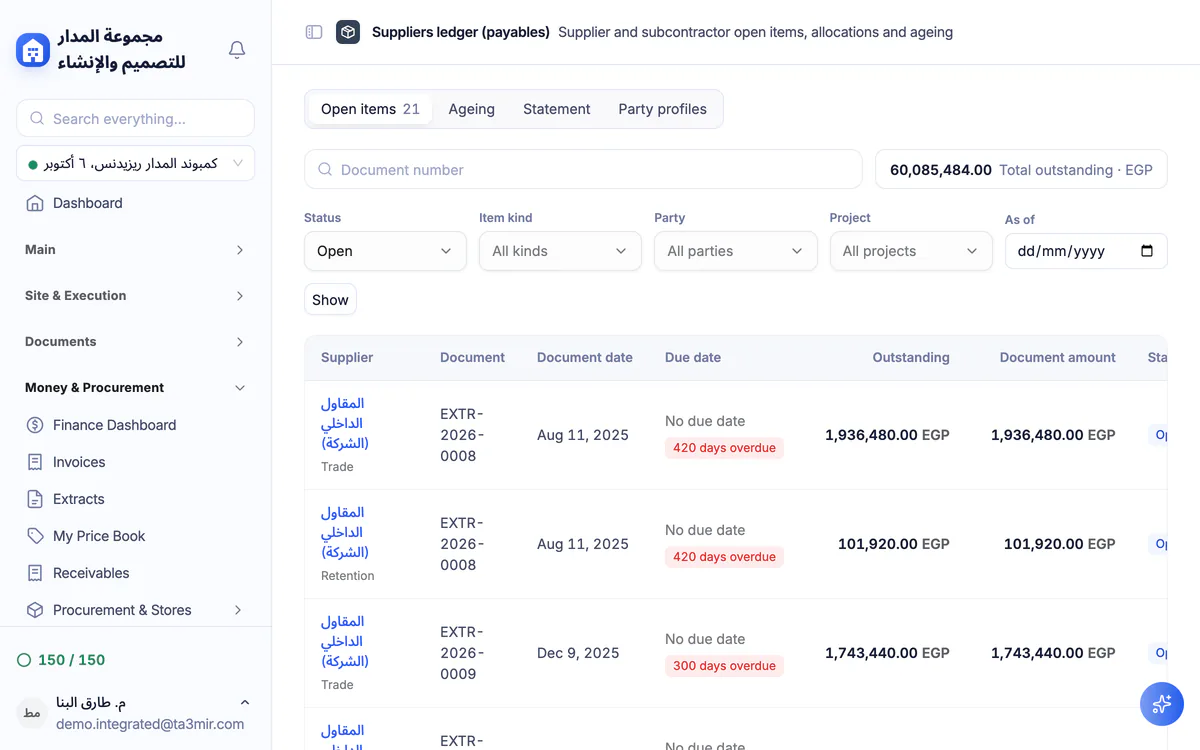Click the 300 days overdue badge
This screenshot has width=1200, height=750.
pos(724,666)
